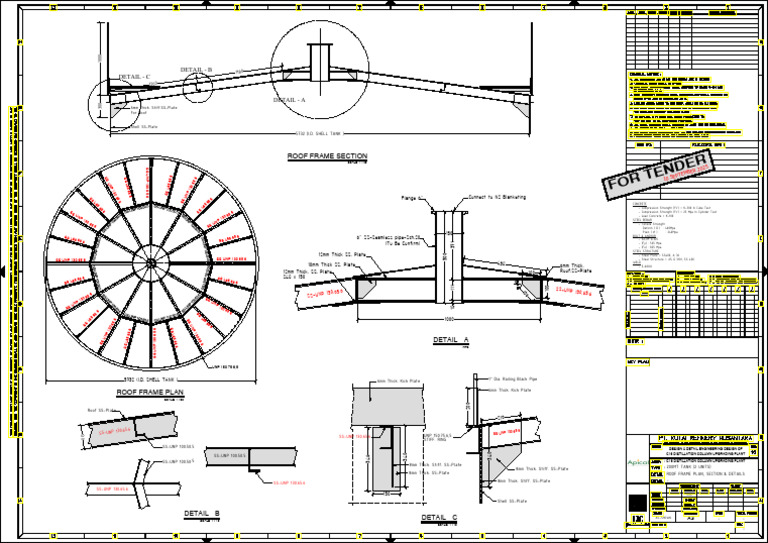Select the underlined "DETAIL B" title
This screenshot has height=543, width=768.
(x=202, y=514)
